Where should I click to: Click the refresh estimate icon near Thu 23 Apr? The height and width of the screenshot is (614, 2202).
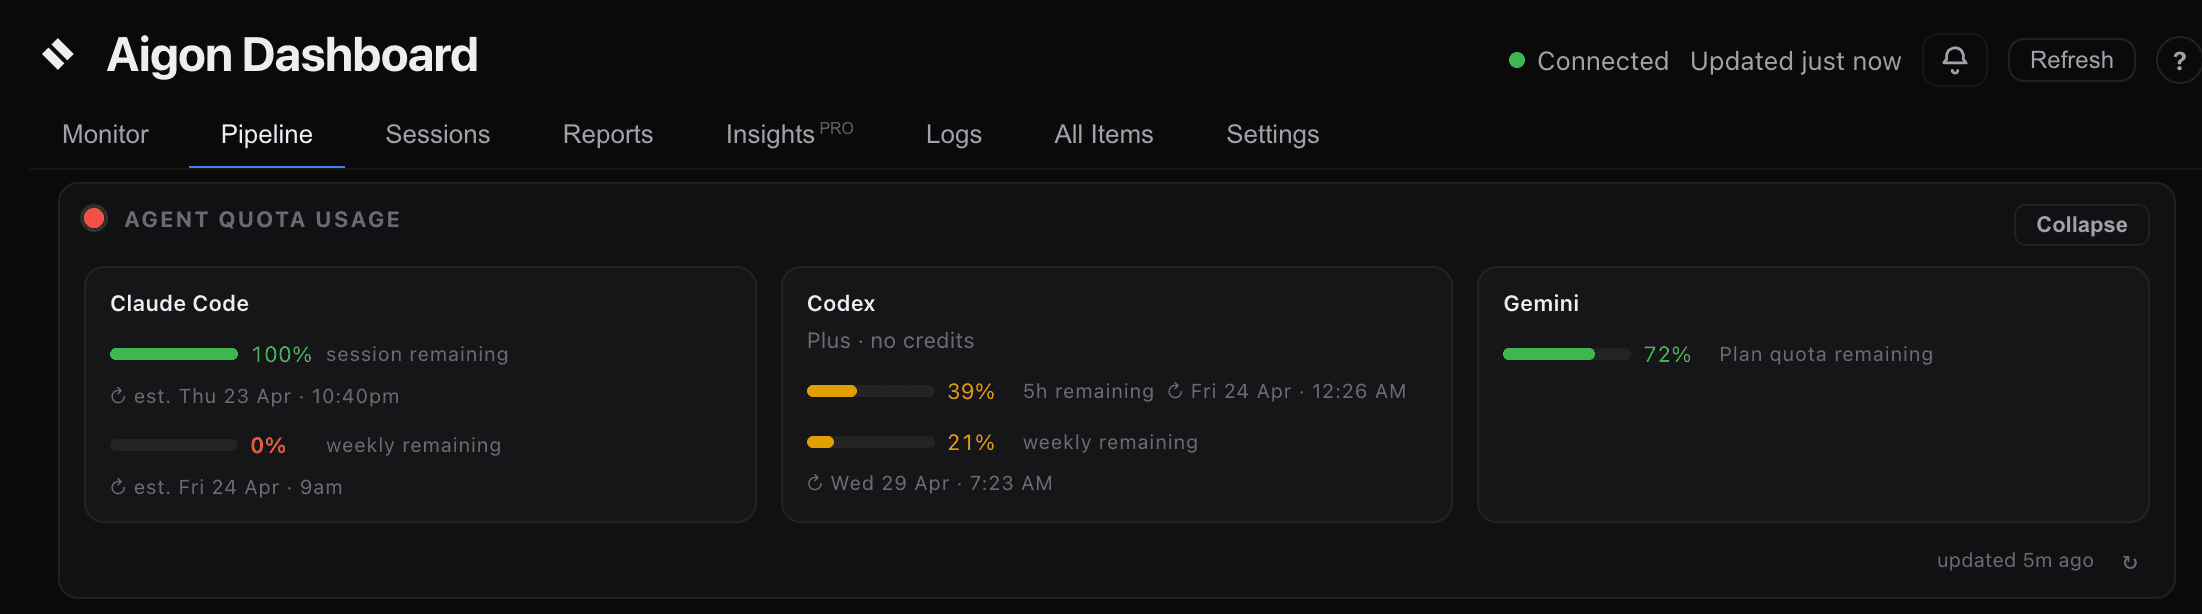[x=118, y=396]
